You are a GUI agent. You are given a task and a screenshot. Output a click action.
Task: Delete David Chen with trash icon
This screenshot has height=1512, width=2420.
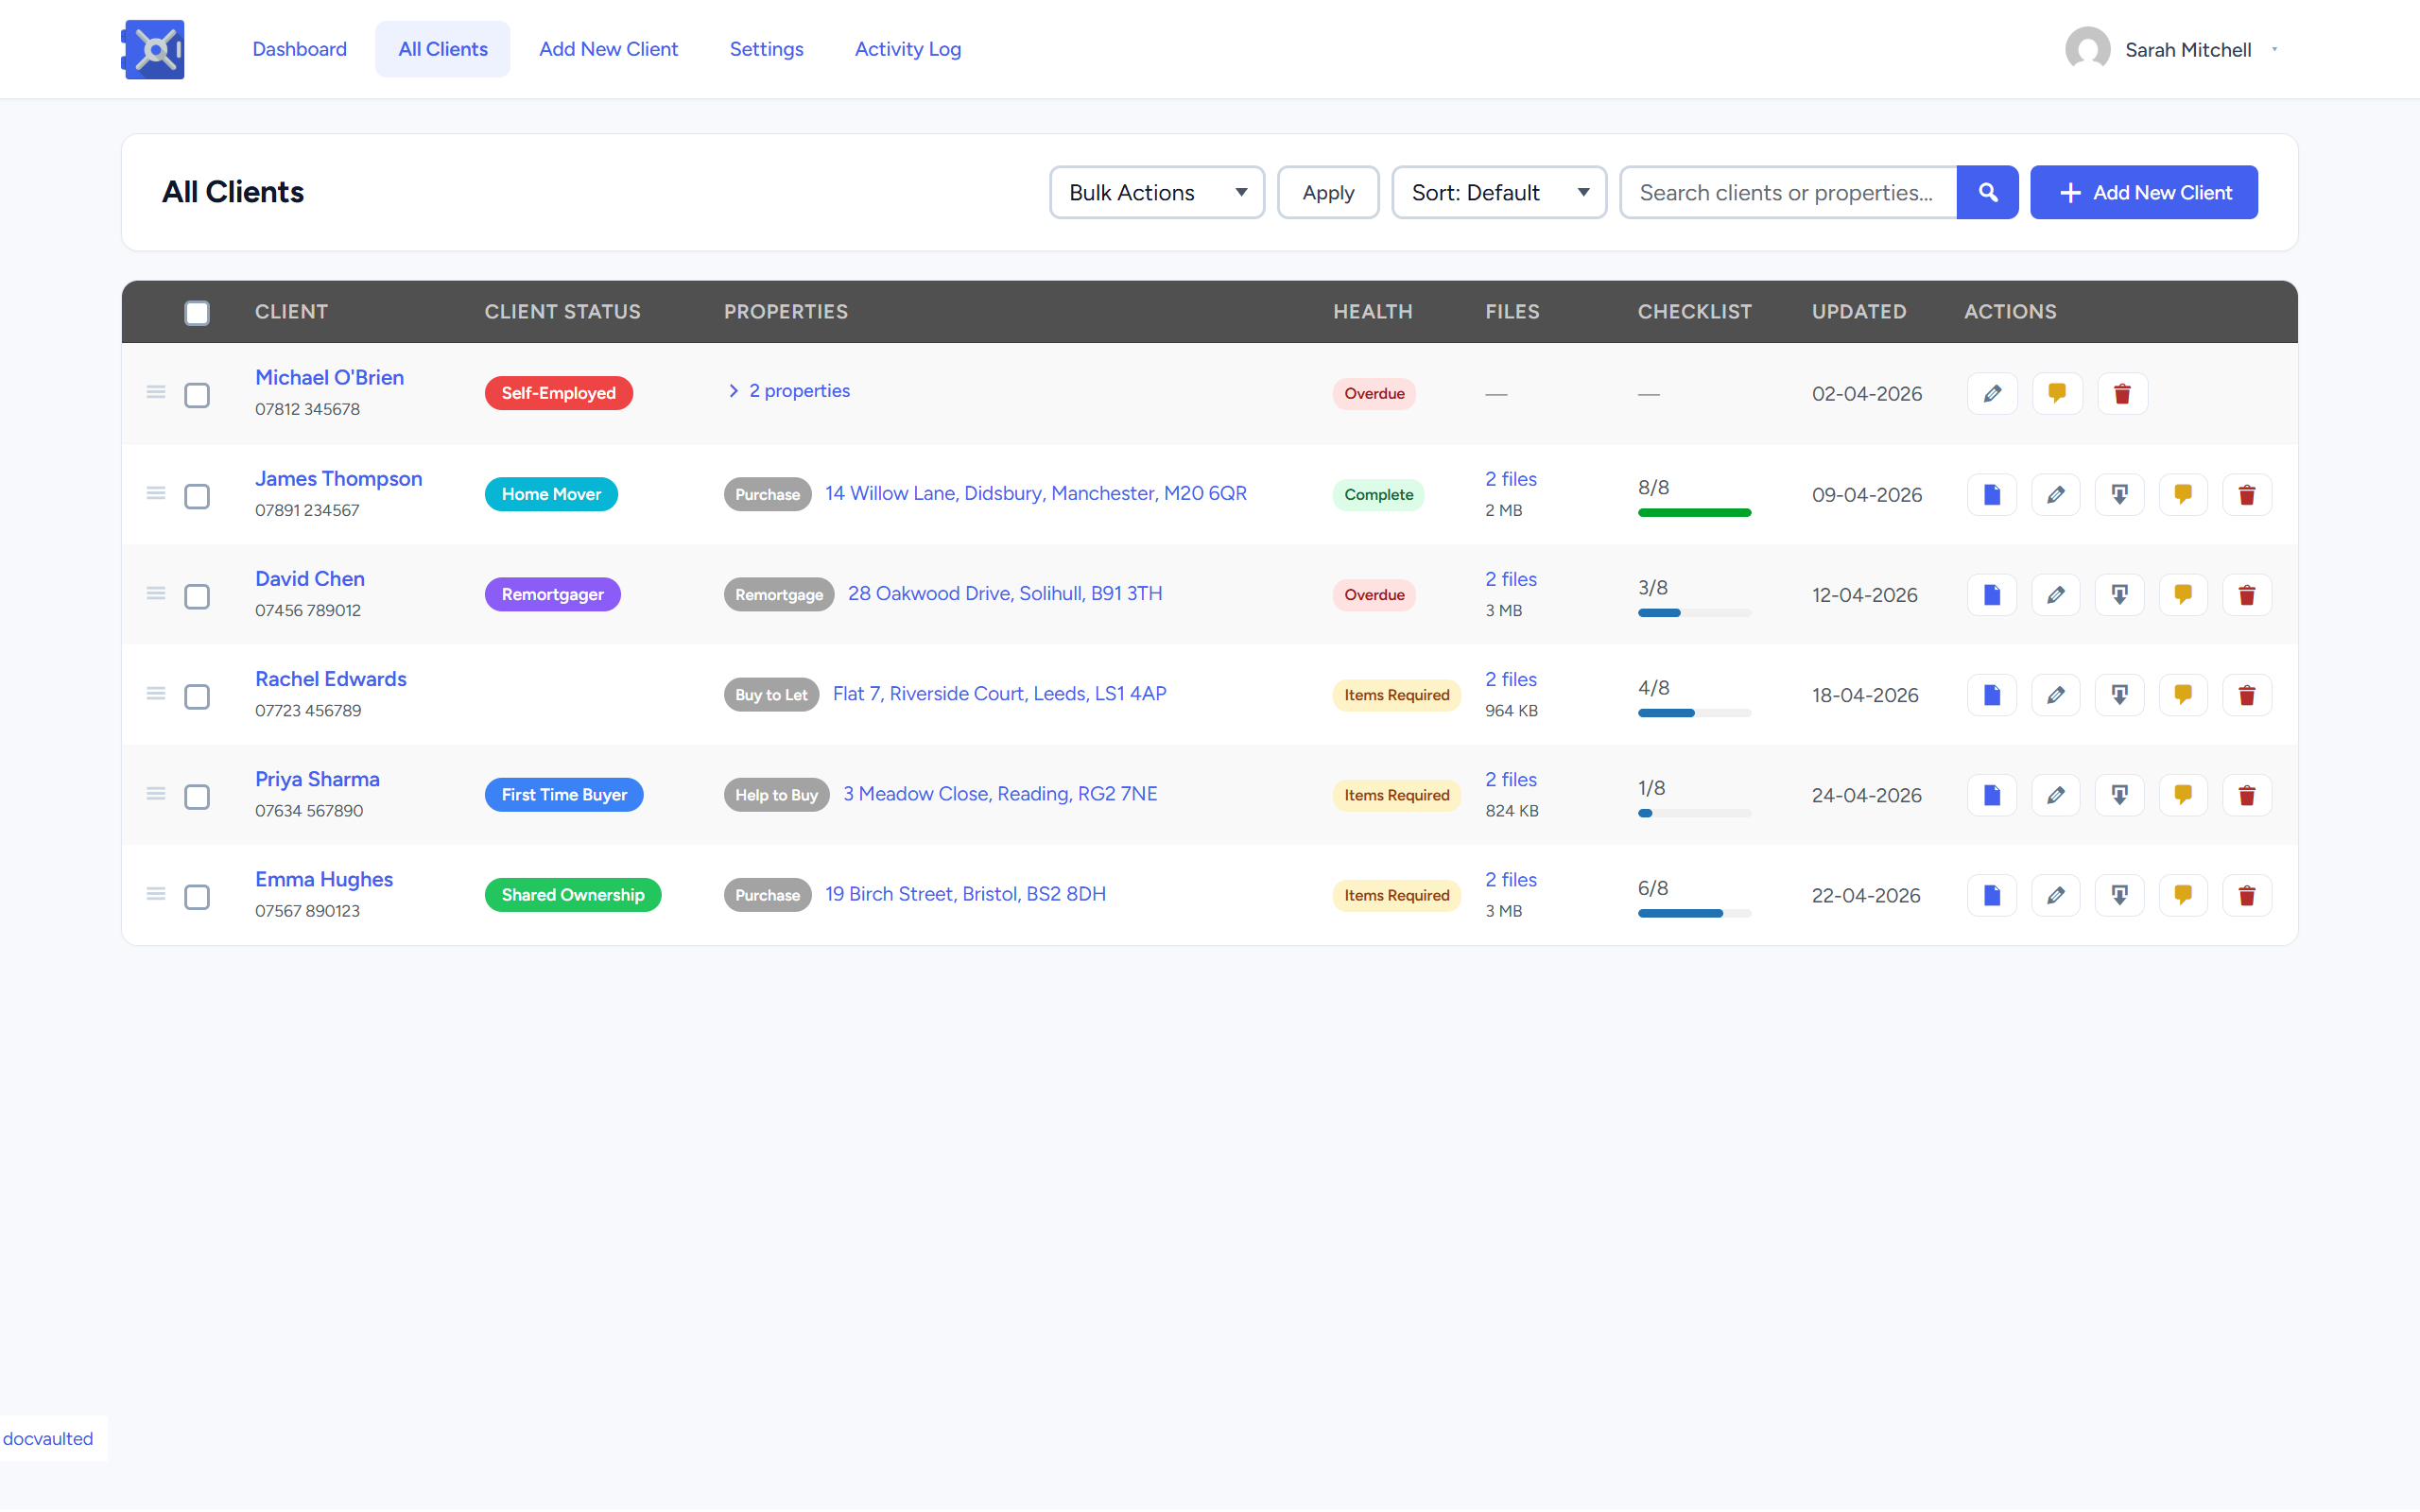[x=2247, y=594]
